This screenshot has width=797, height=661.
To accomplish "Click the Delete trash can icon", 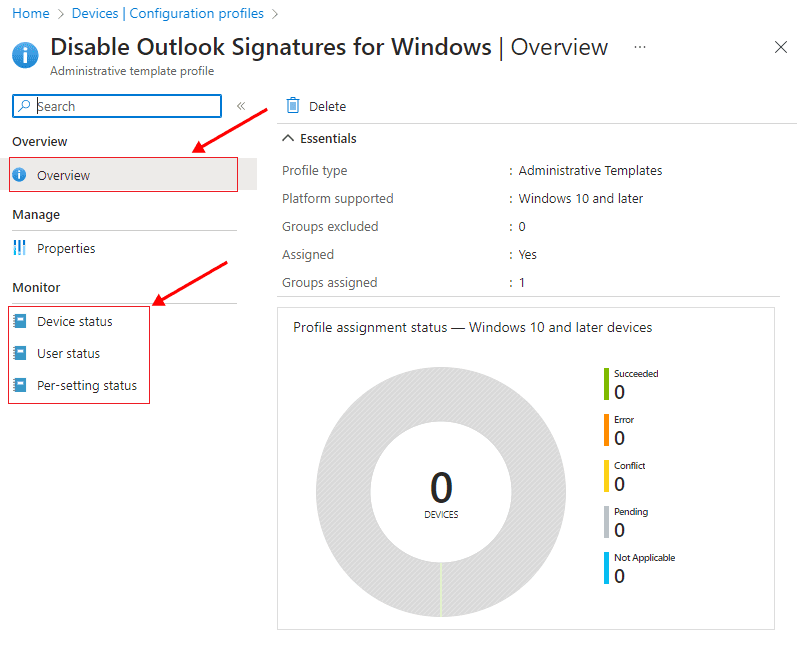I will click(x=293, y=106).
